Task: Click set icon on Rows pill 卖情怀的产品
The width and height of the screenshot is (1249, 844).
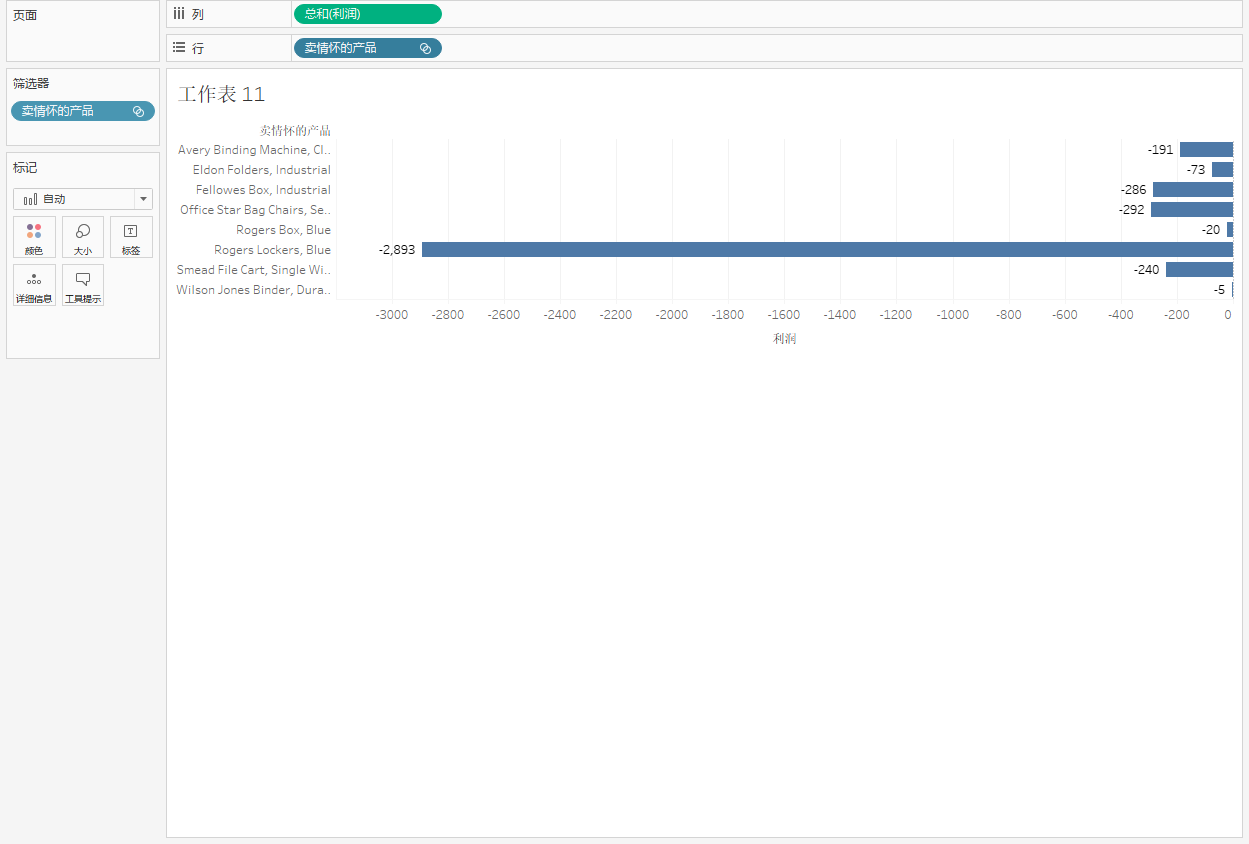Action: pyautogui.click(x=425, y=48)
